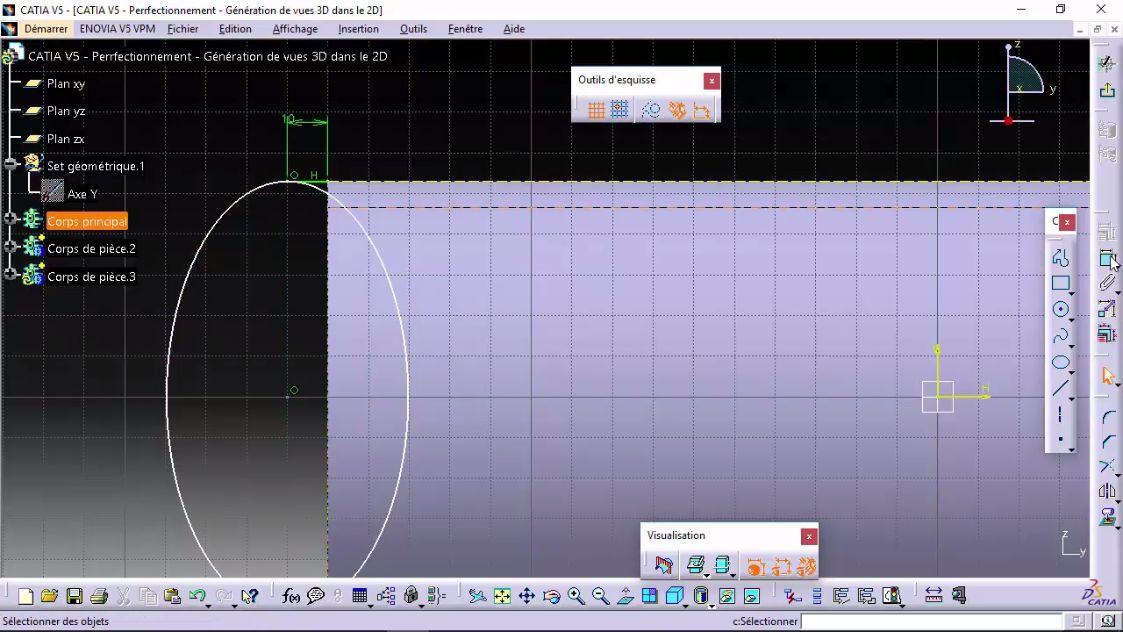This screenshot has width=1123, height=632.
Task: Click the Formula f(x) icon
Action: pos(291,596)
